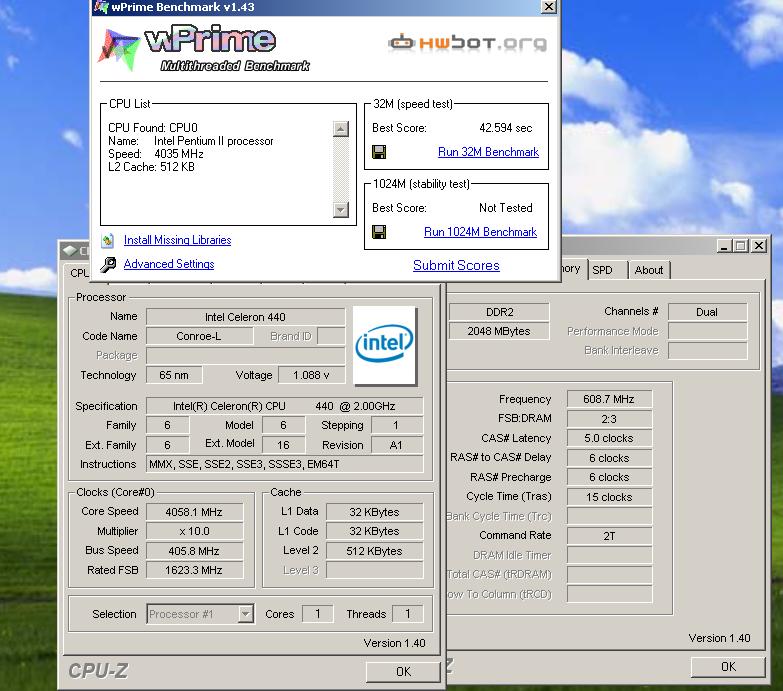
Task: Click the L1 Data 32 KBytes value
Action: coord(374,512)
